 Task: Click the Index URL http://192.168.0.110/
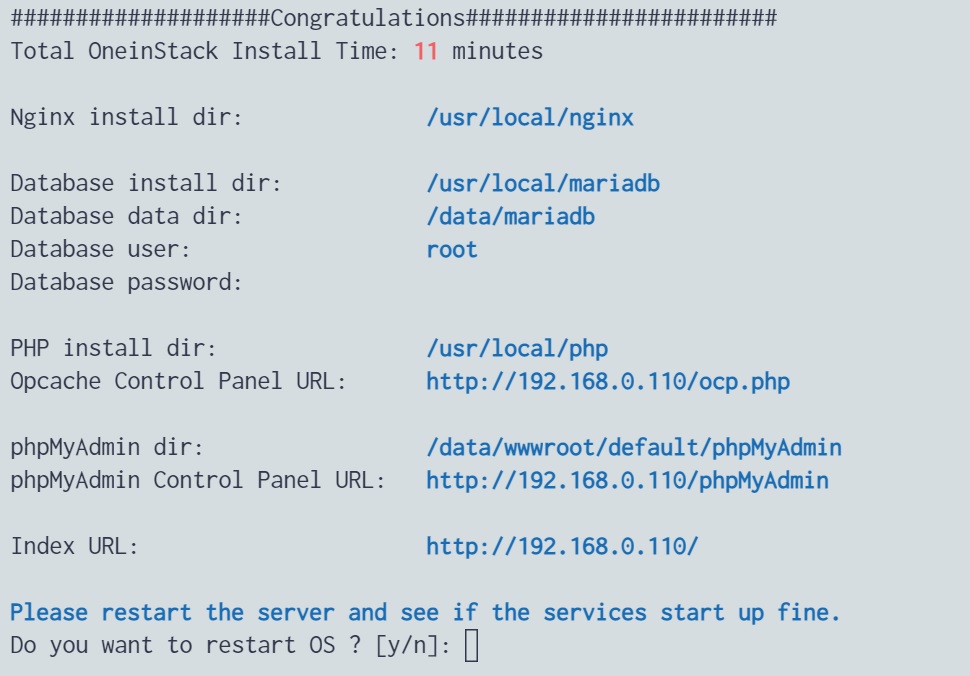click(x=562, y=547)
